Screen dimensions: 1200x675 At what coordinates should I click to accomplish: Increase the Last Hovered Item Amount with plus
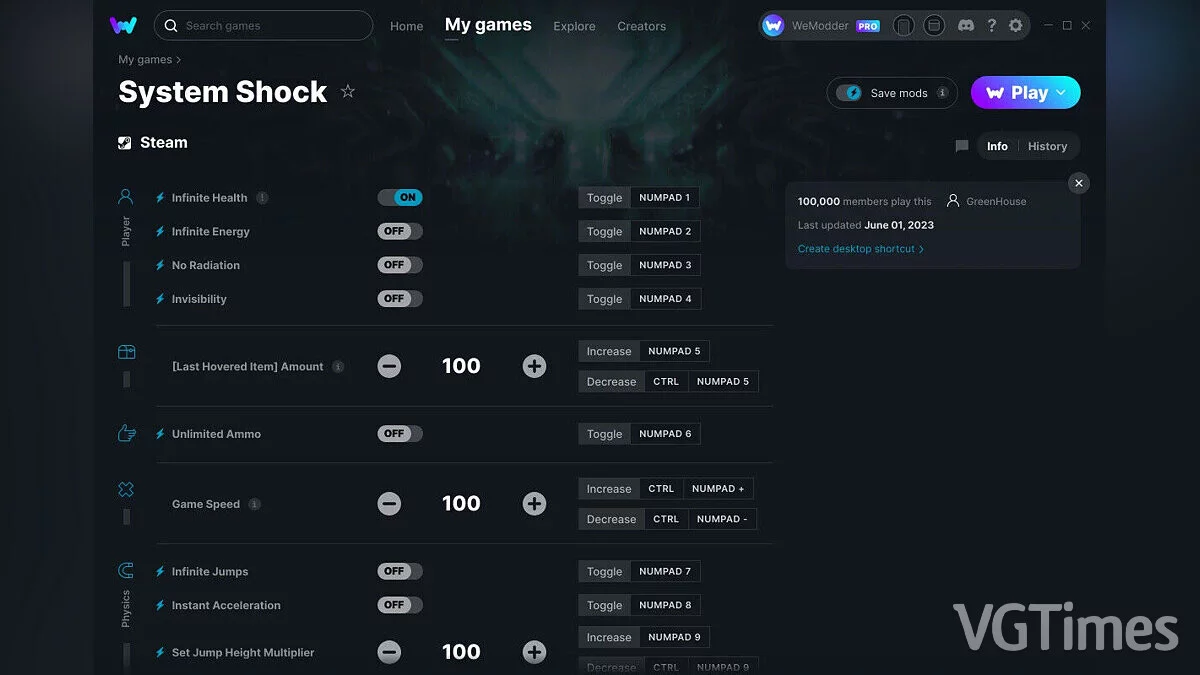click(x=534, y=366)
